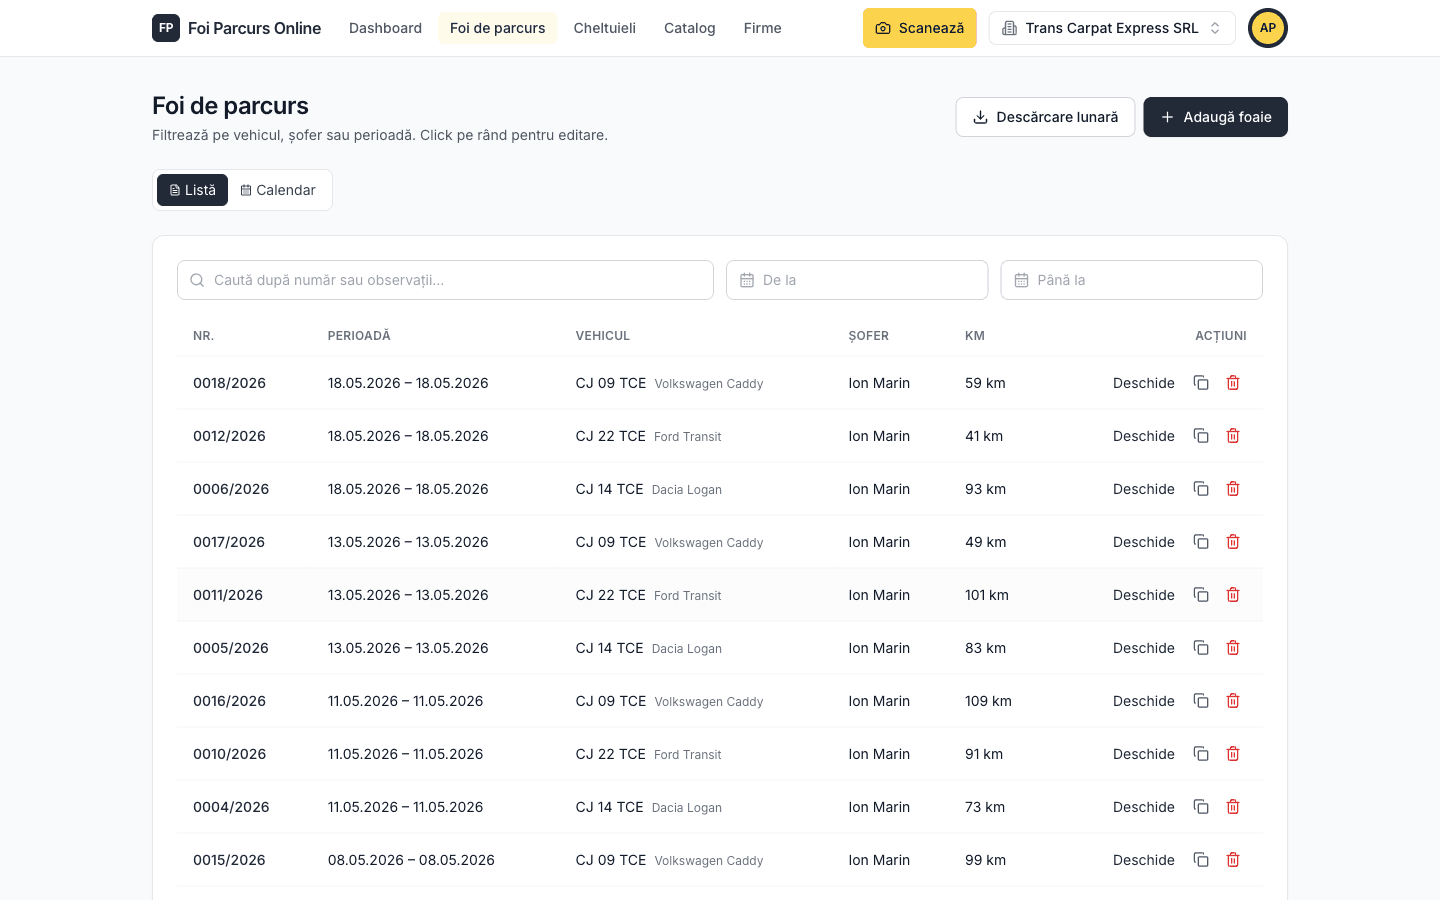
Task: Switch to Calendar view
Action: [x=278, y=190]
